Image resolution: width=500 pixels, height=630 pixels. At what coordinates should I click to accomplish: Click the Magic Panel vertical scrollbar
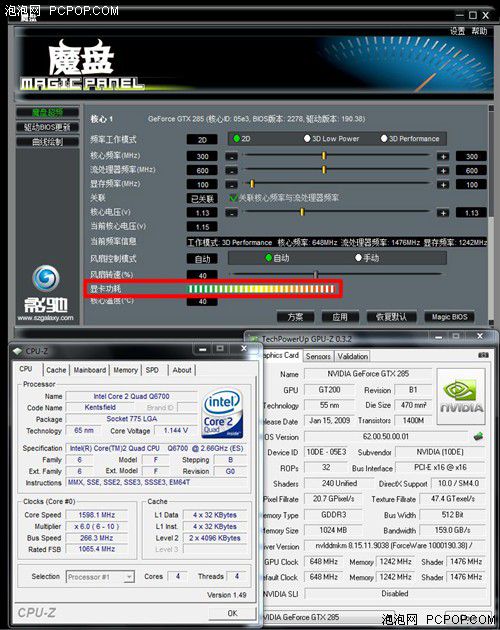tap(491, 215)
